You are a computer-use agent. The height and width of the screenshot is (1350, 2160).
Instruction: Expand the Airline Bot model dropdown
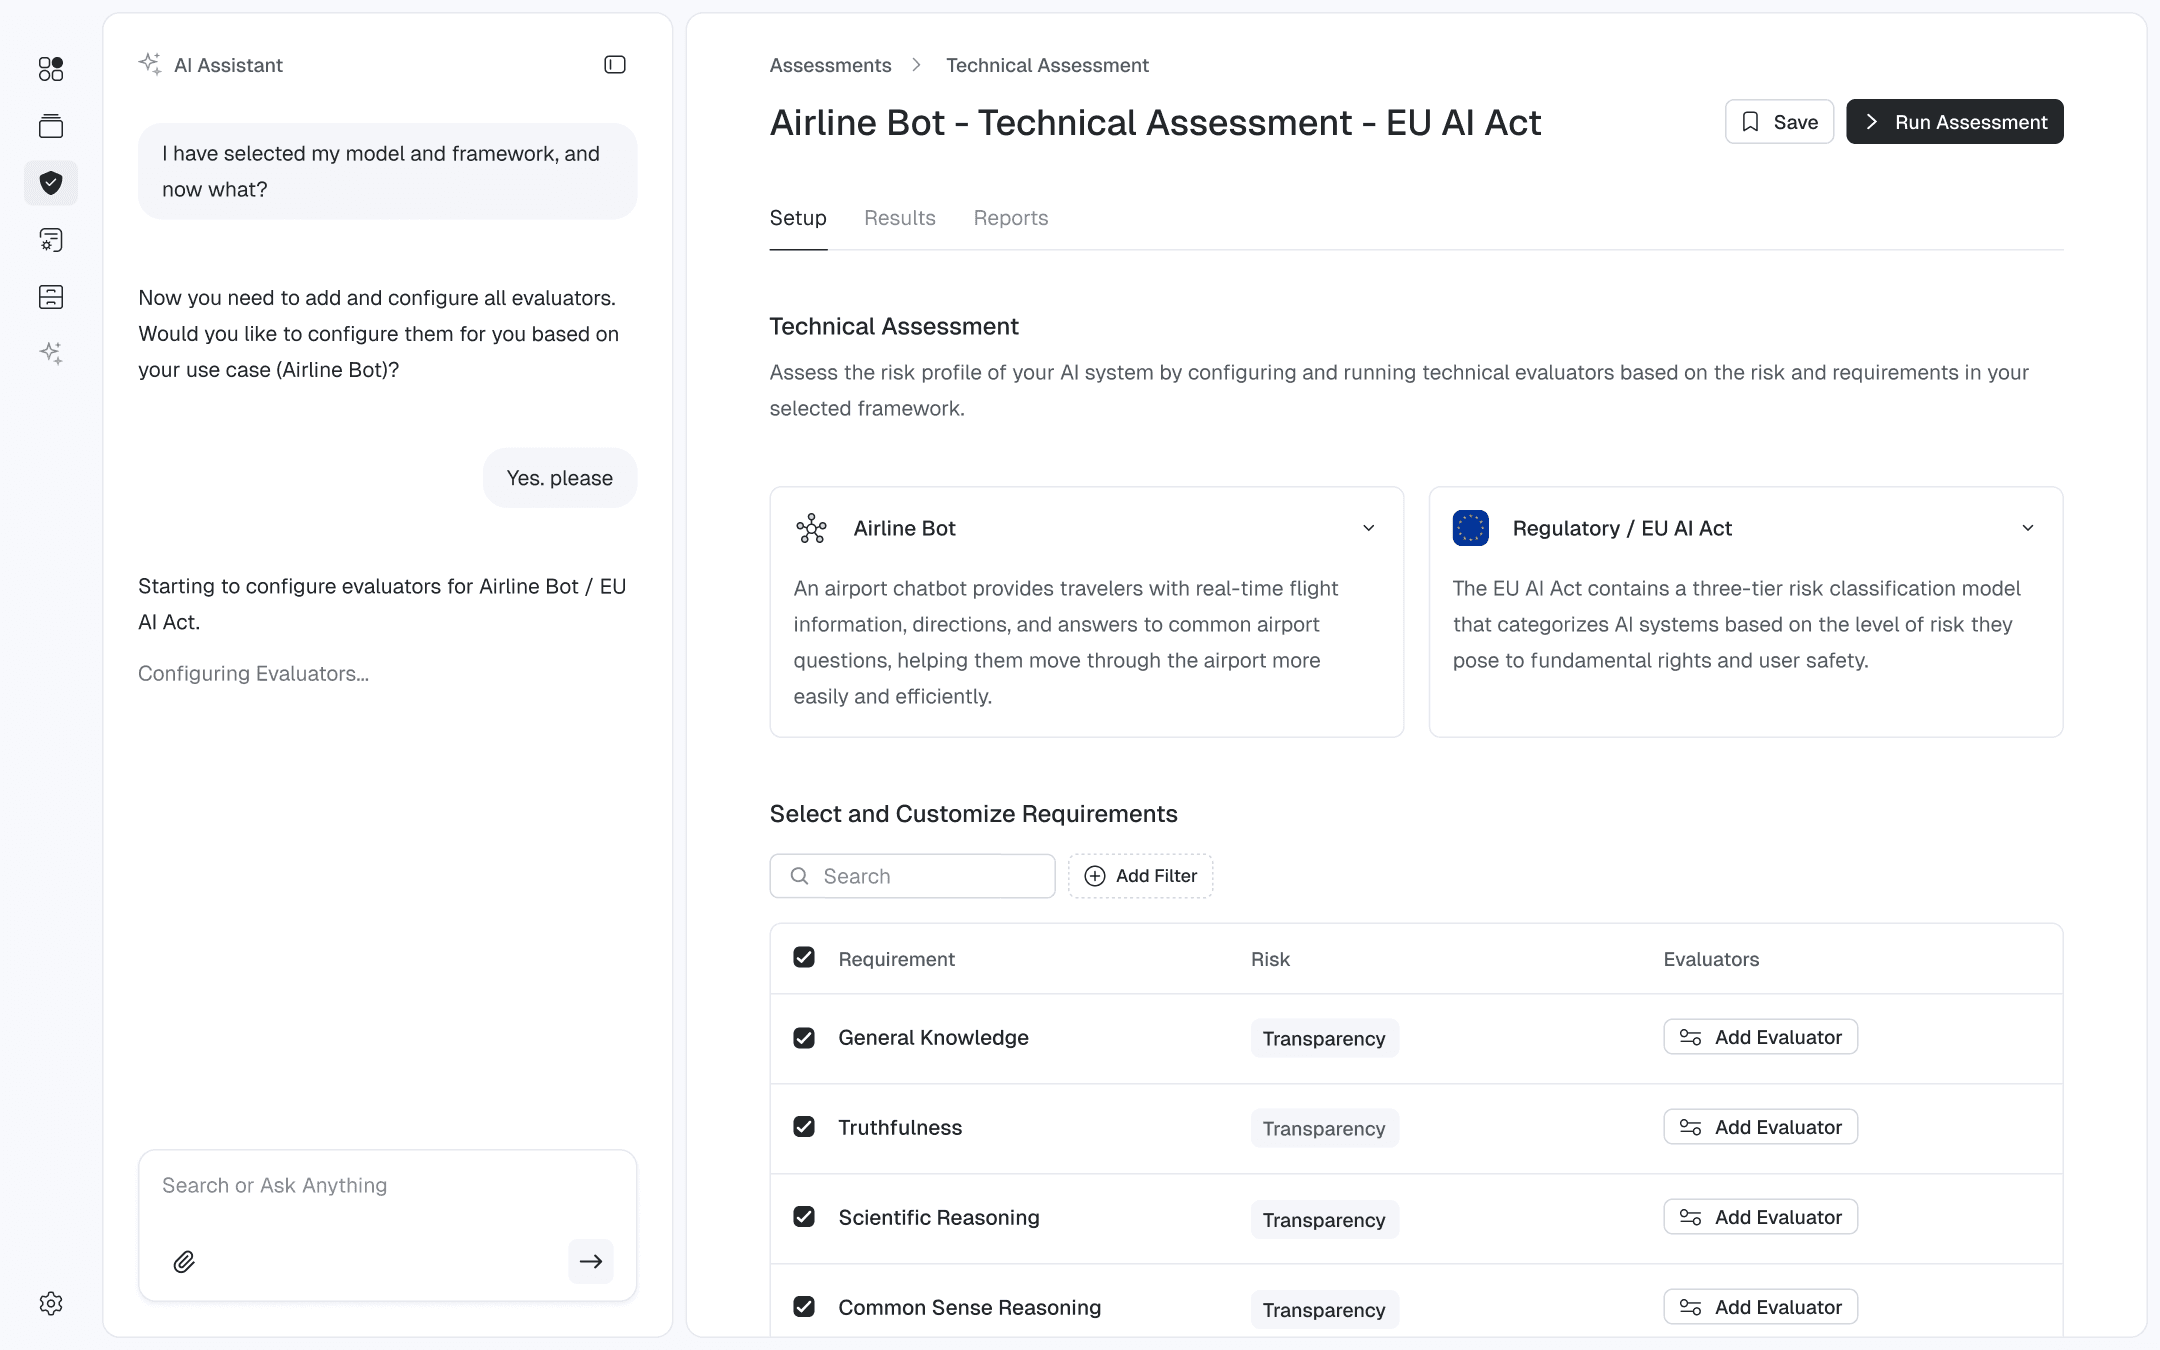1368,528
